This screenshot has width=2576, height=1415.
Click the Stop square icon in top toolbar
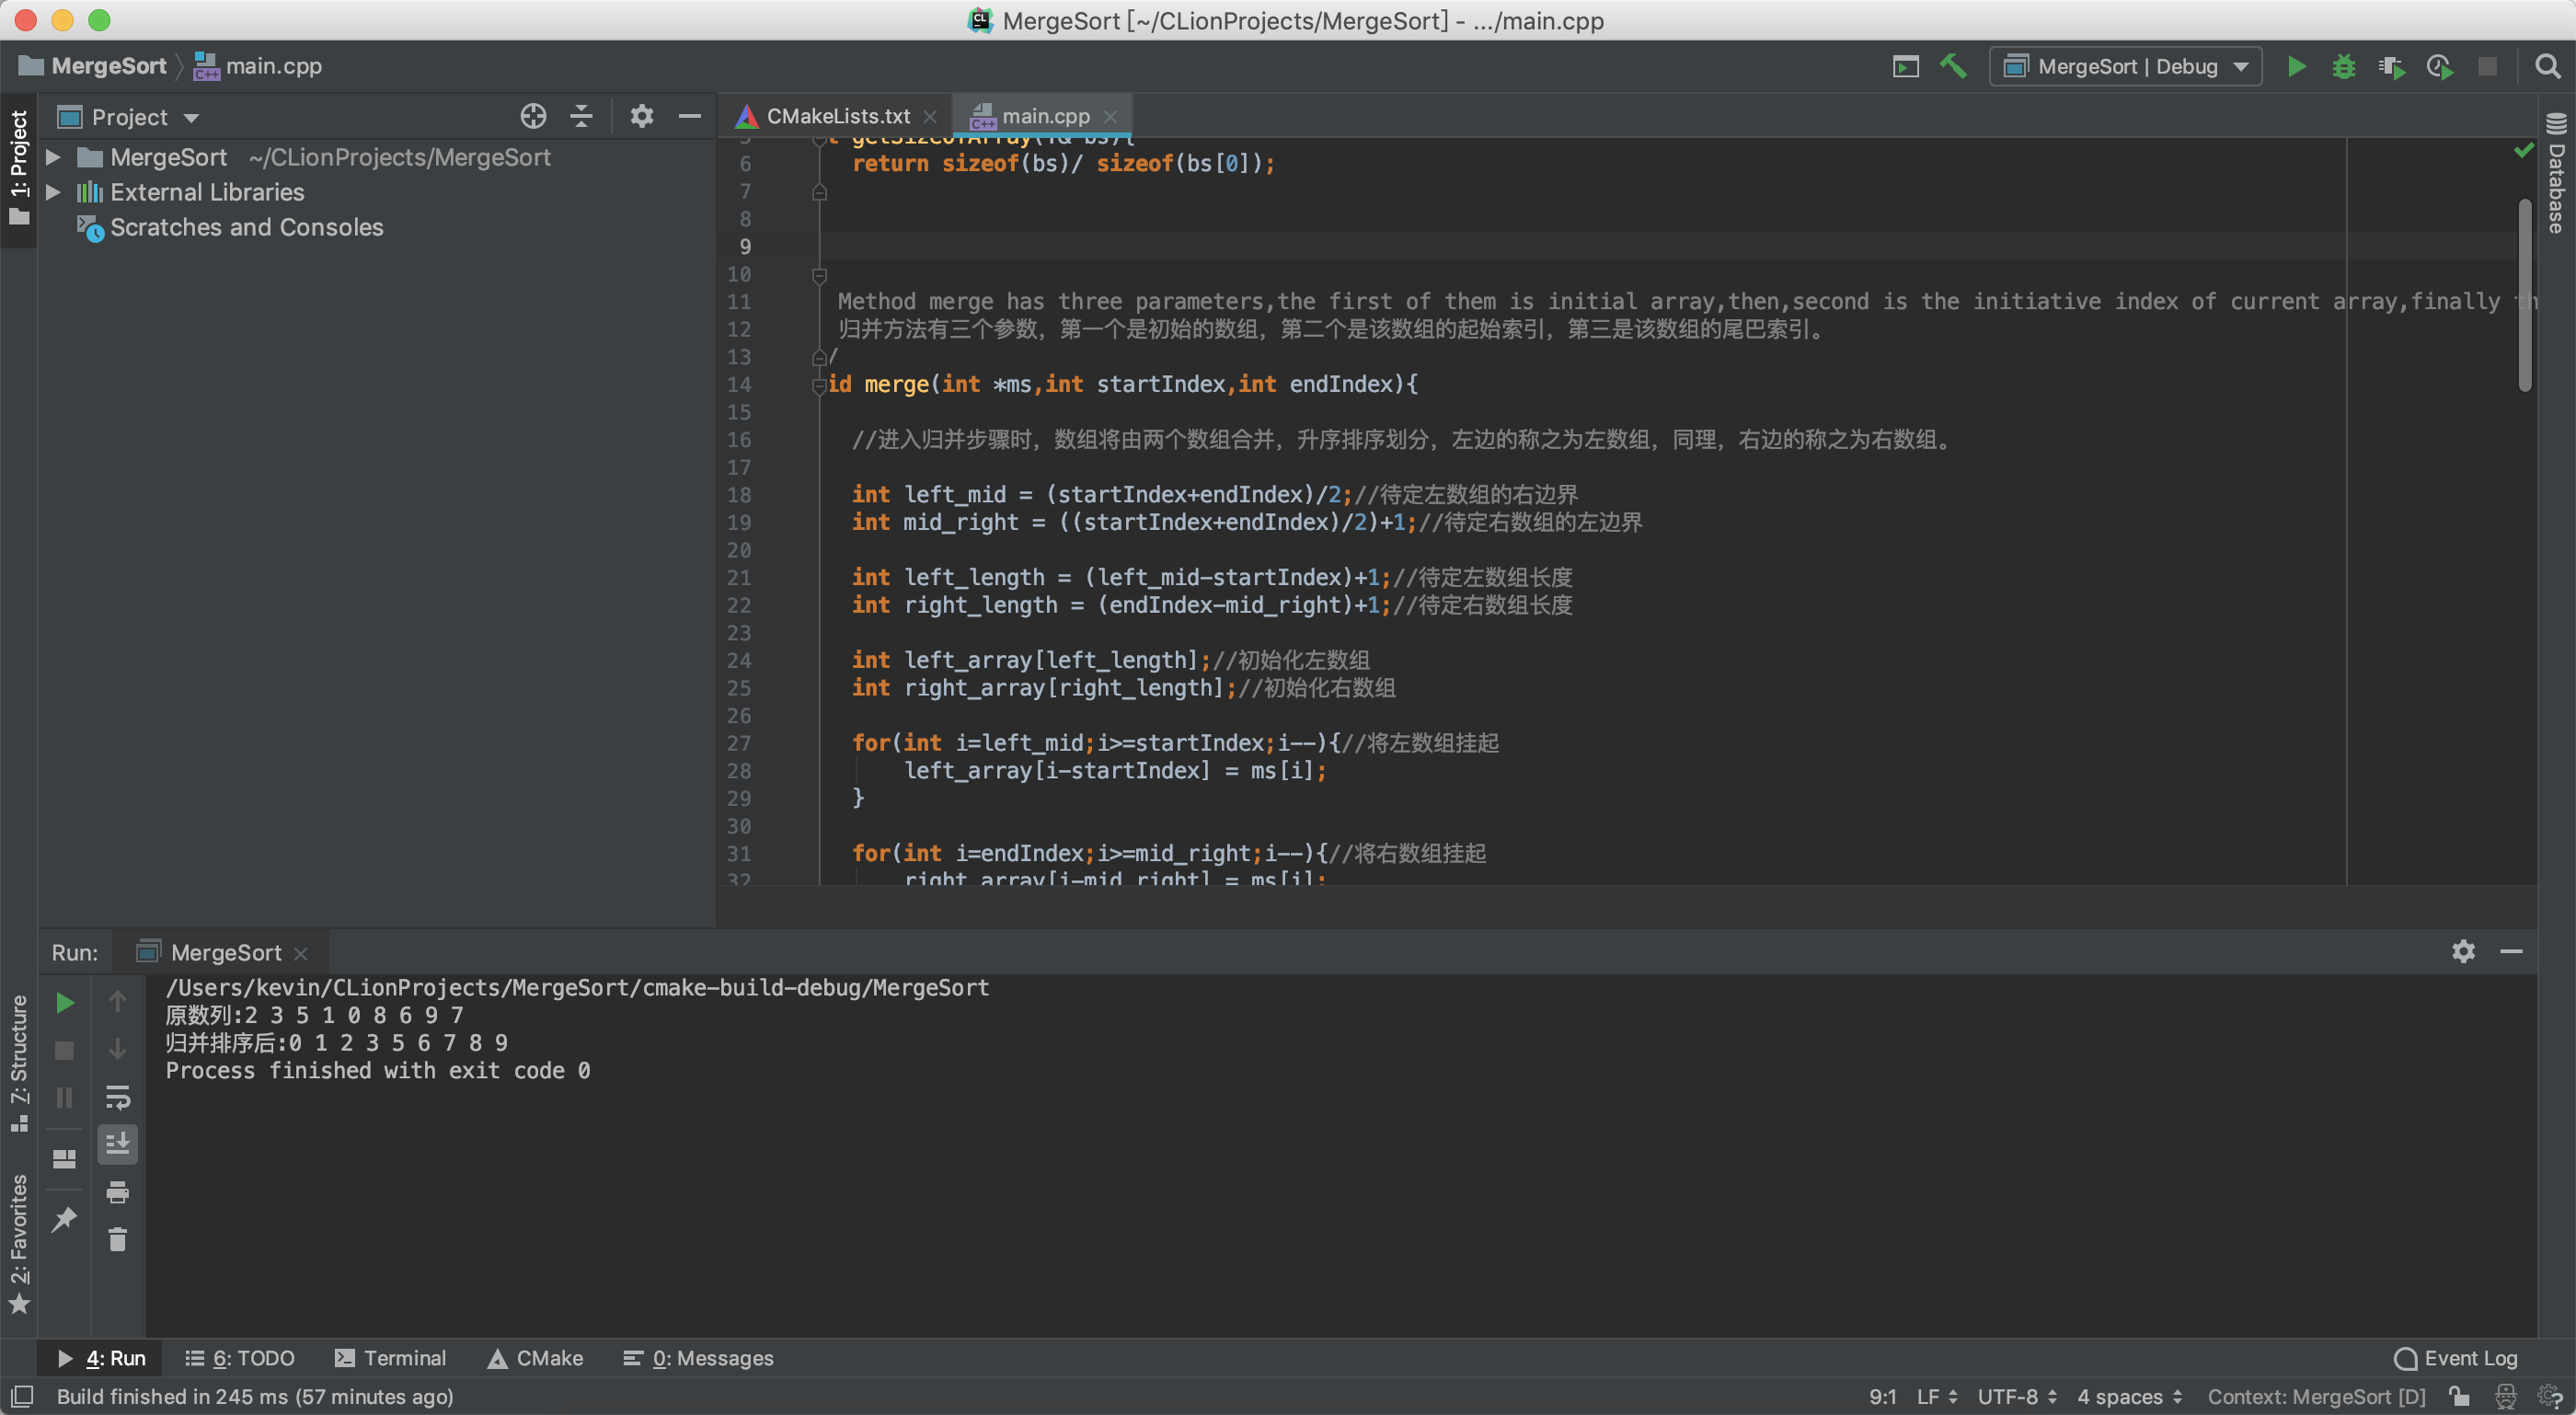2487,67
